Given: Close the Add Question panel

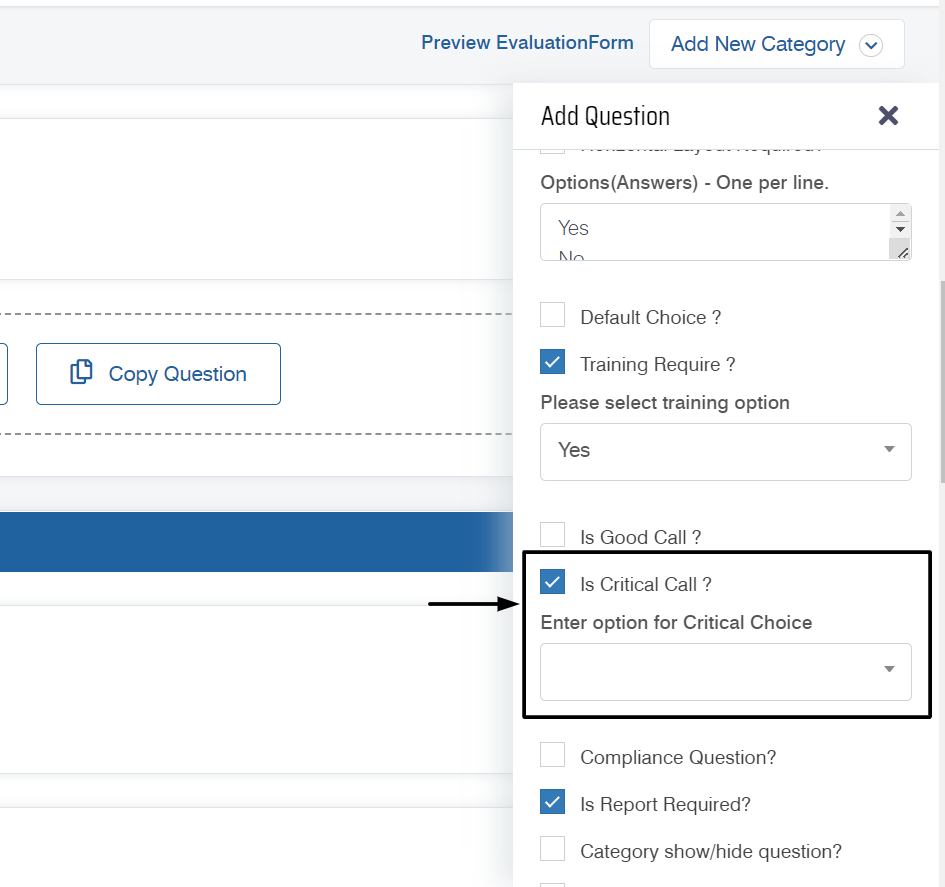Looking at the screenshot, I should (888, 115).
